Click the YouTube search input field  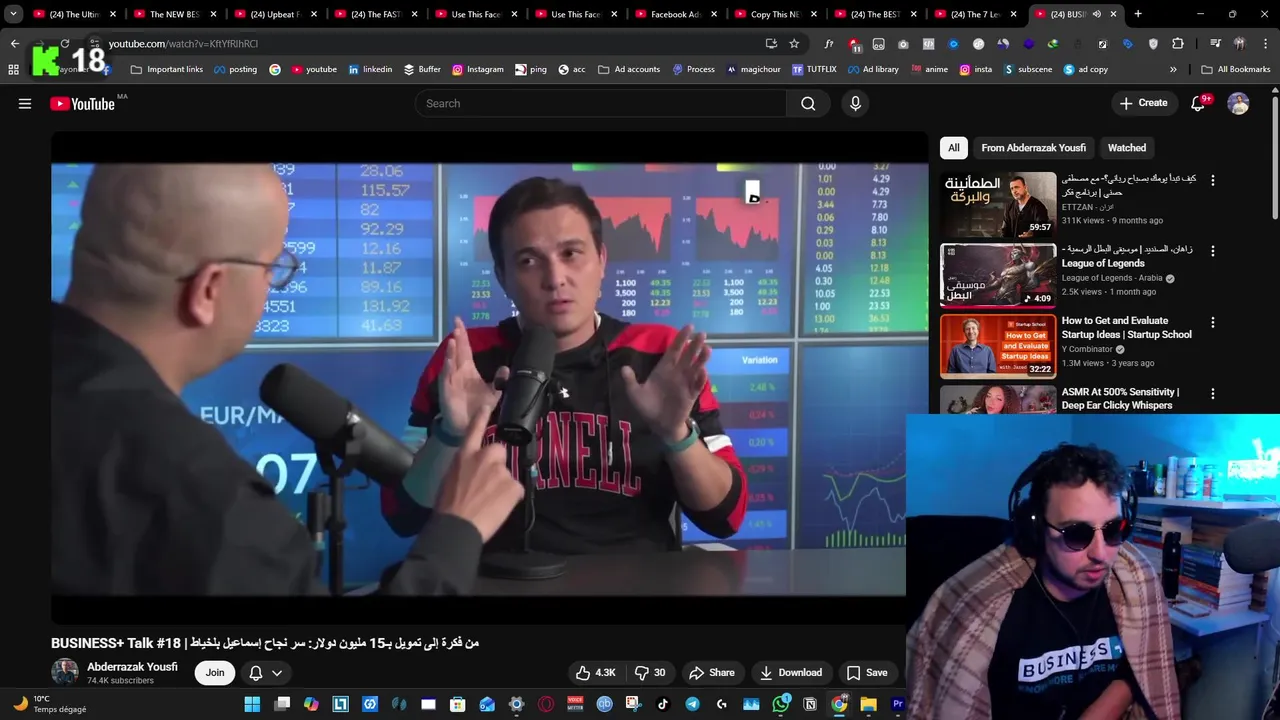click(600, 104)
